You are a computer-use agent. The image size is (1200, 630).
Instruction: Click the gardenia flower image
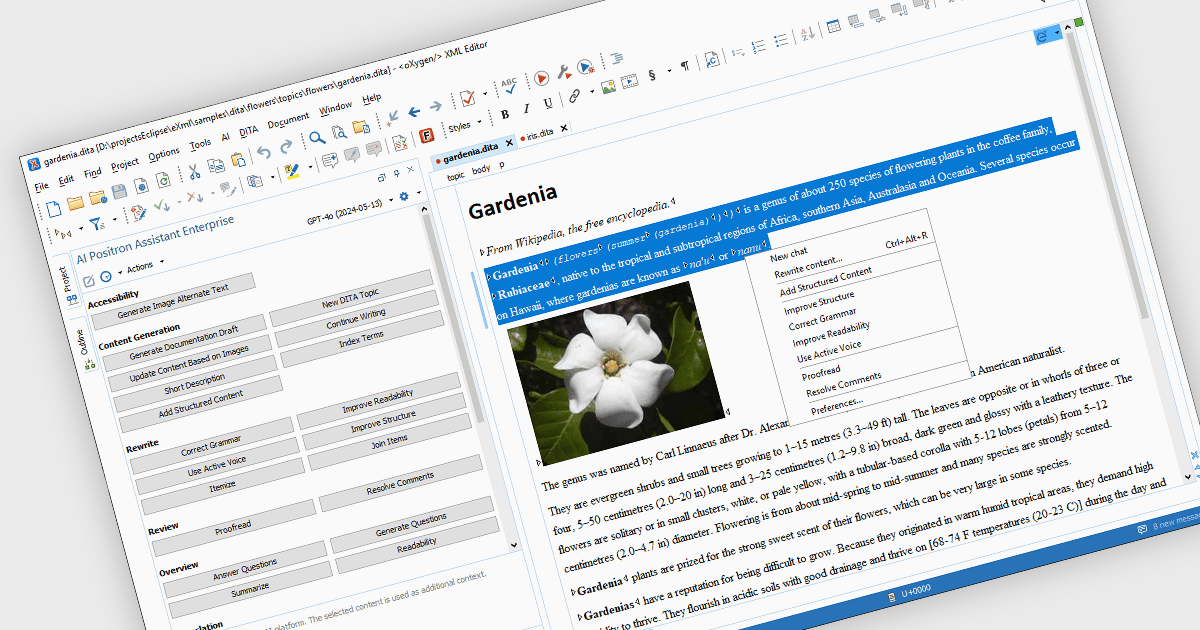point(614,374)
